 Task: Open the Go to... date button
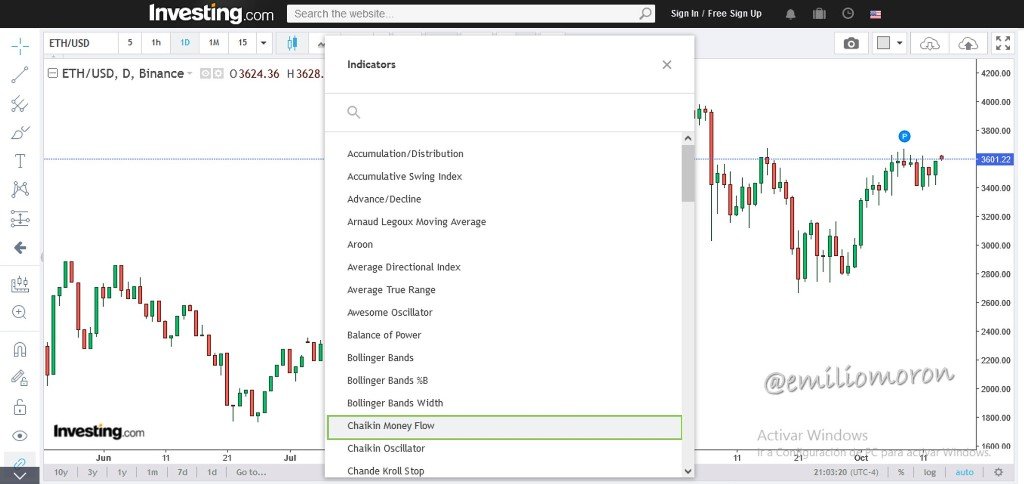251,472
